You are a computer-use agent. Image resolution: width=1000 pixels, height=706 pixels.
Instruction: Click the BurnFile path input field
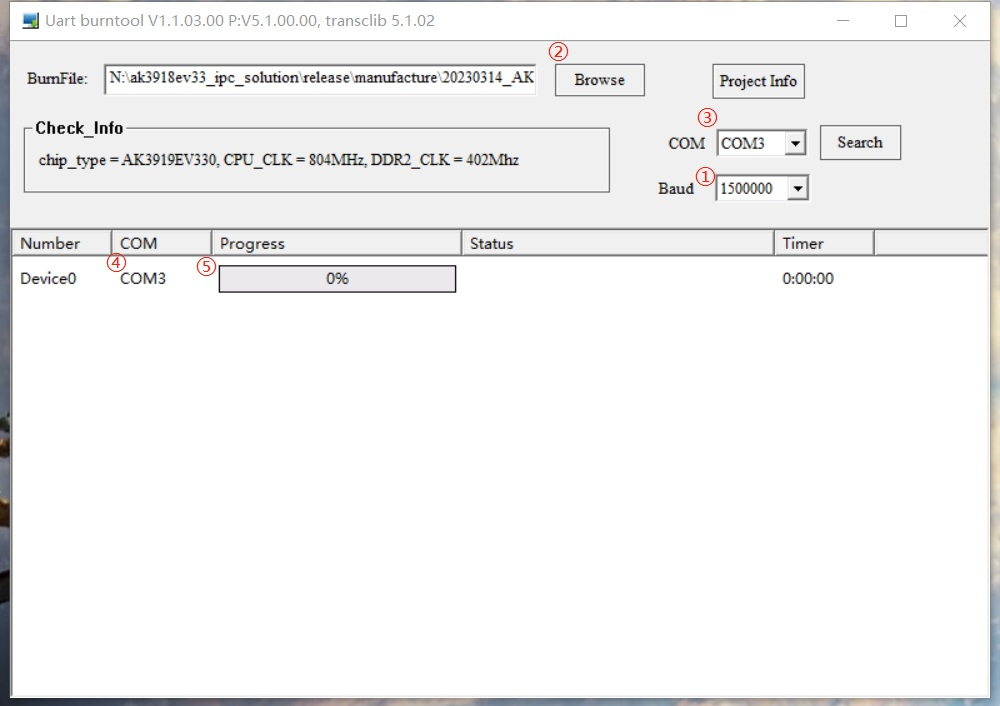[320, 80]
